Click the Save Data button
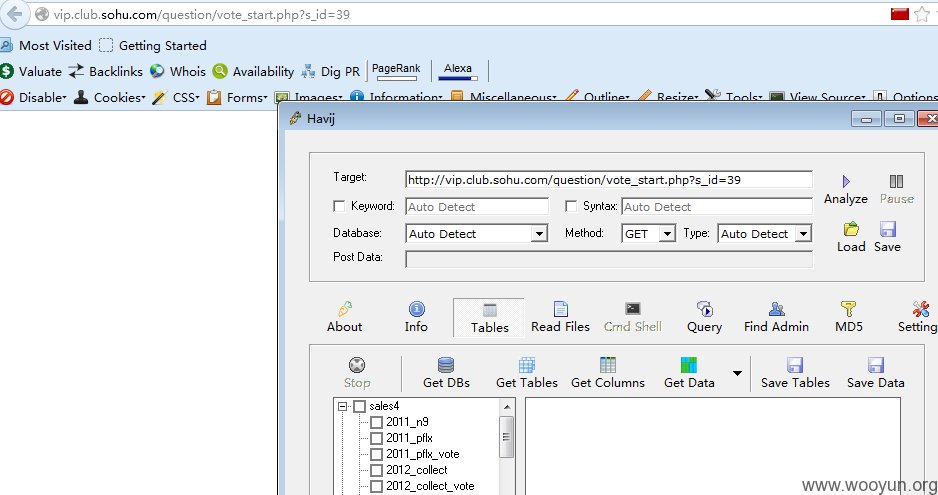The width and height of the screenshot is (938, 495). click(876, 373)
